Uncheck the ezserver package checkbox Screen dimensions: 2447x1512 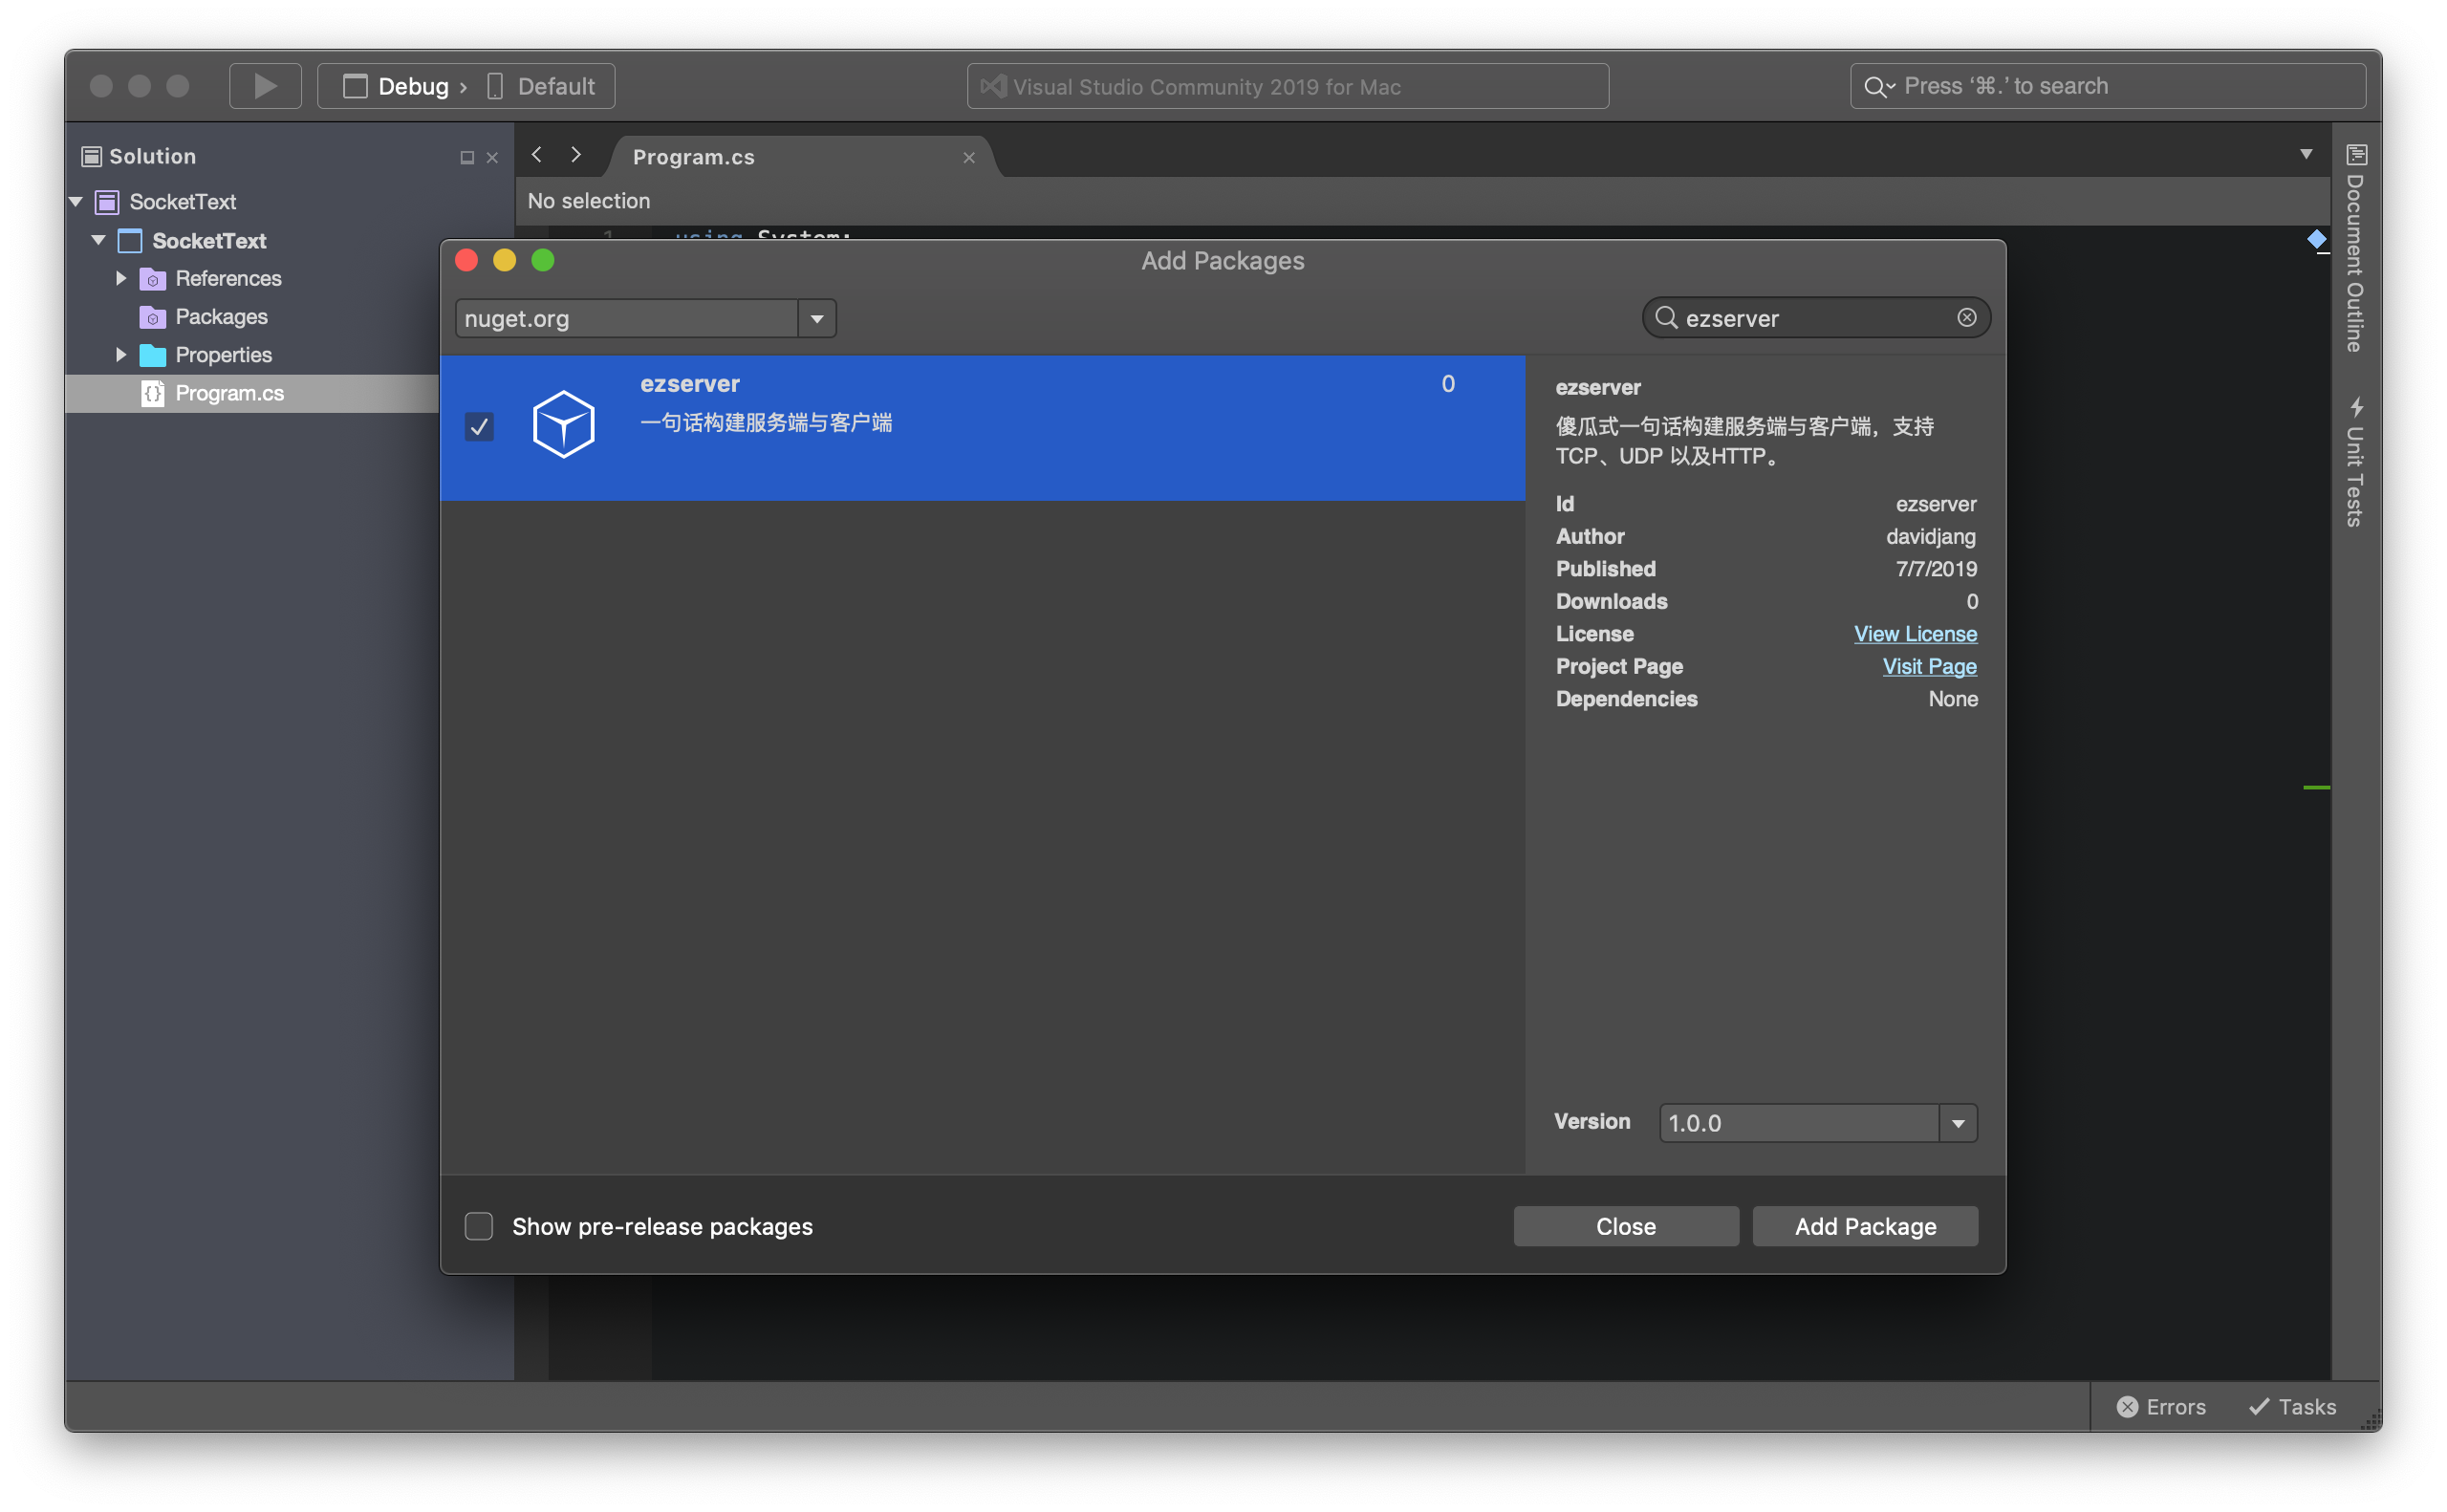[479, 427]
